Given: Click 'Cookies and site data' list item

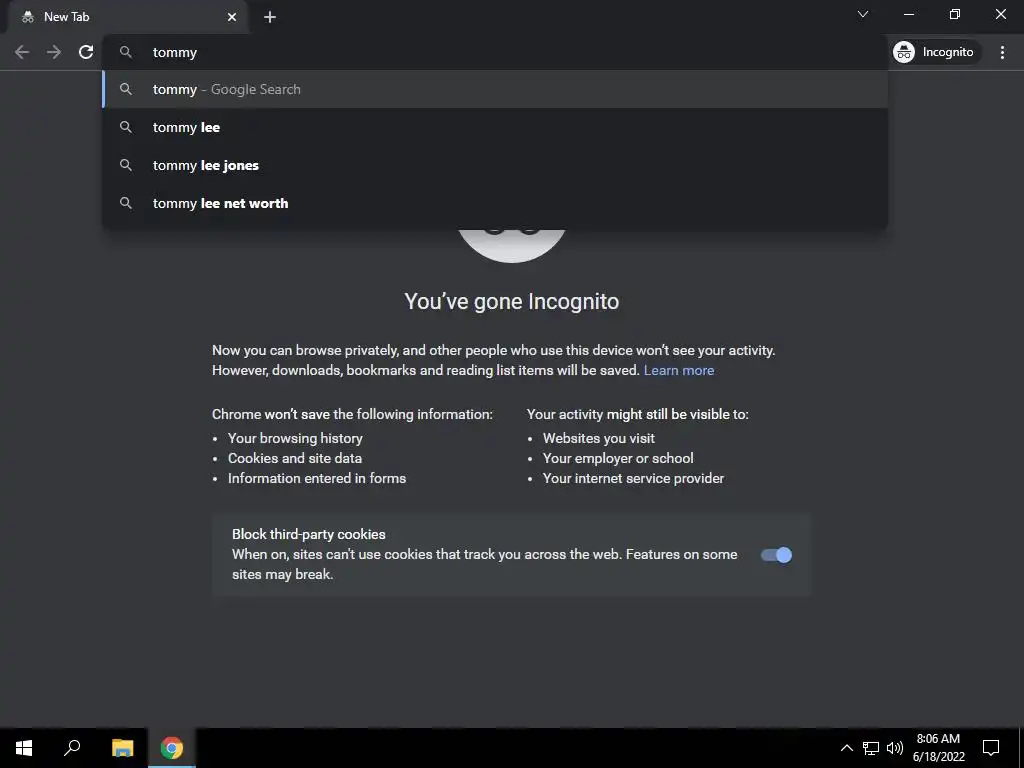Looking at the screenshot, I should (295, 458).
